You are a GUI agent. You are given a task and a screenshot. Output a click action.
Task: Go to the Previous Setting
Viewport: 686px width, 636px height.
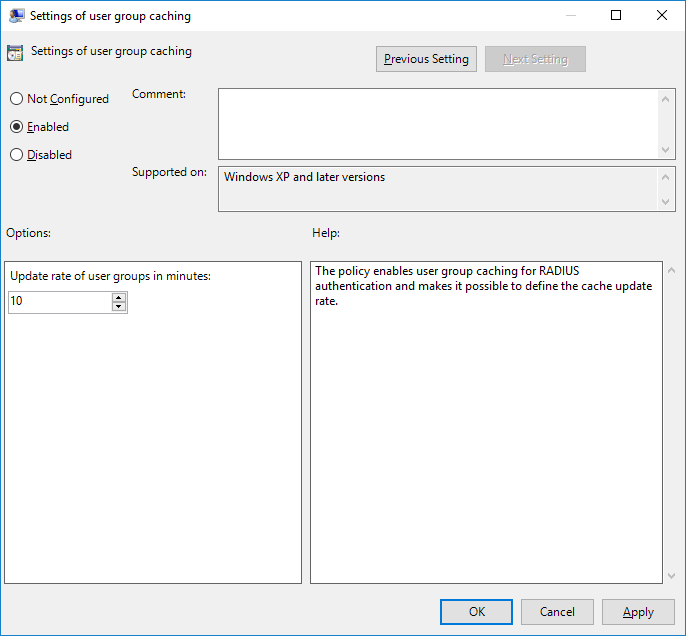pos(426,59)
